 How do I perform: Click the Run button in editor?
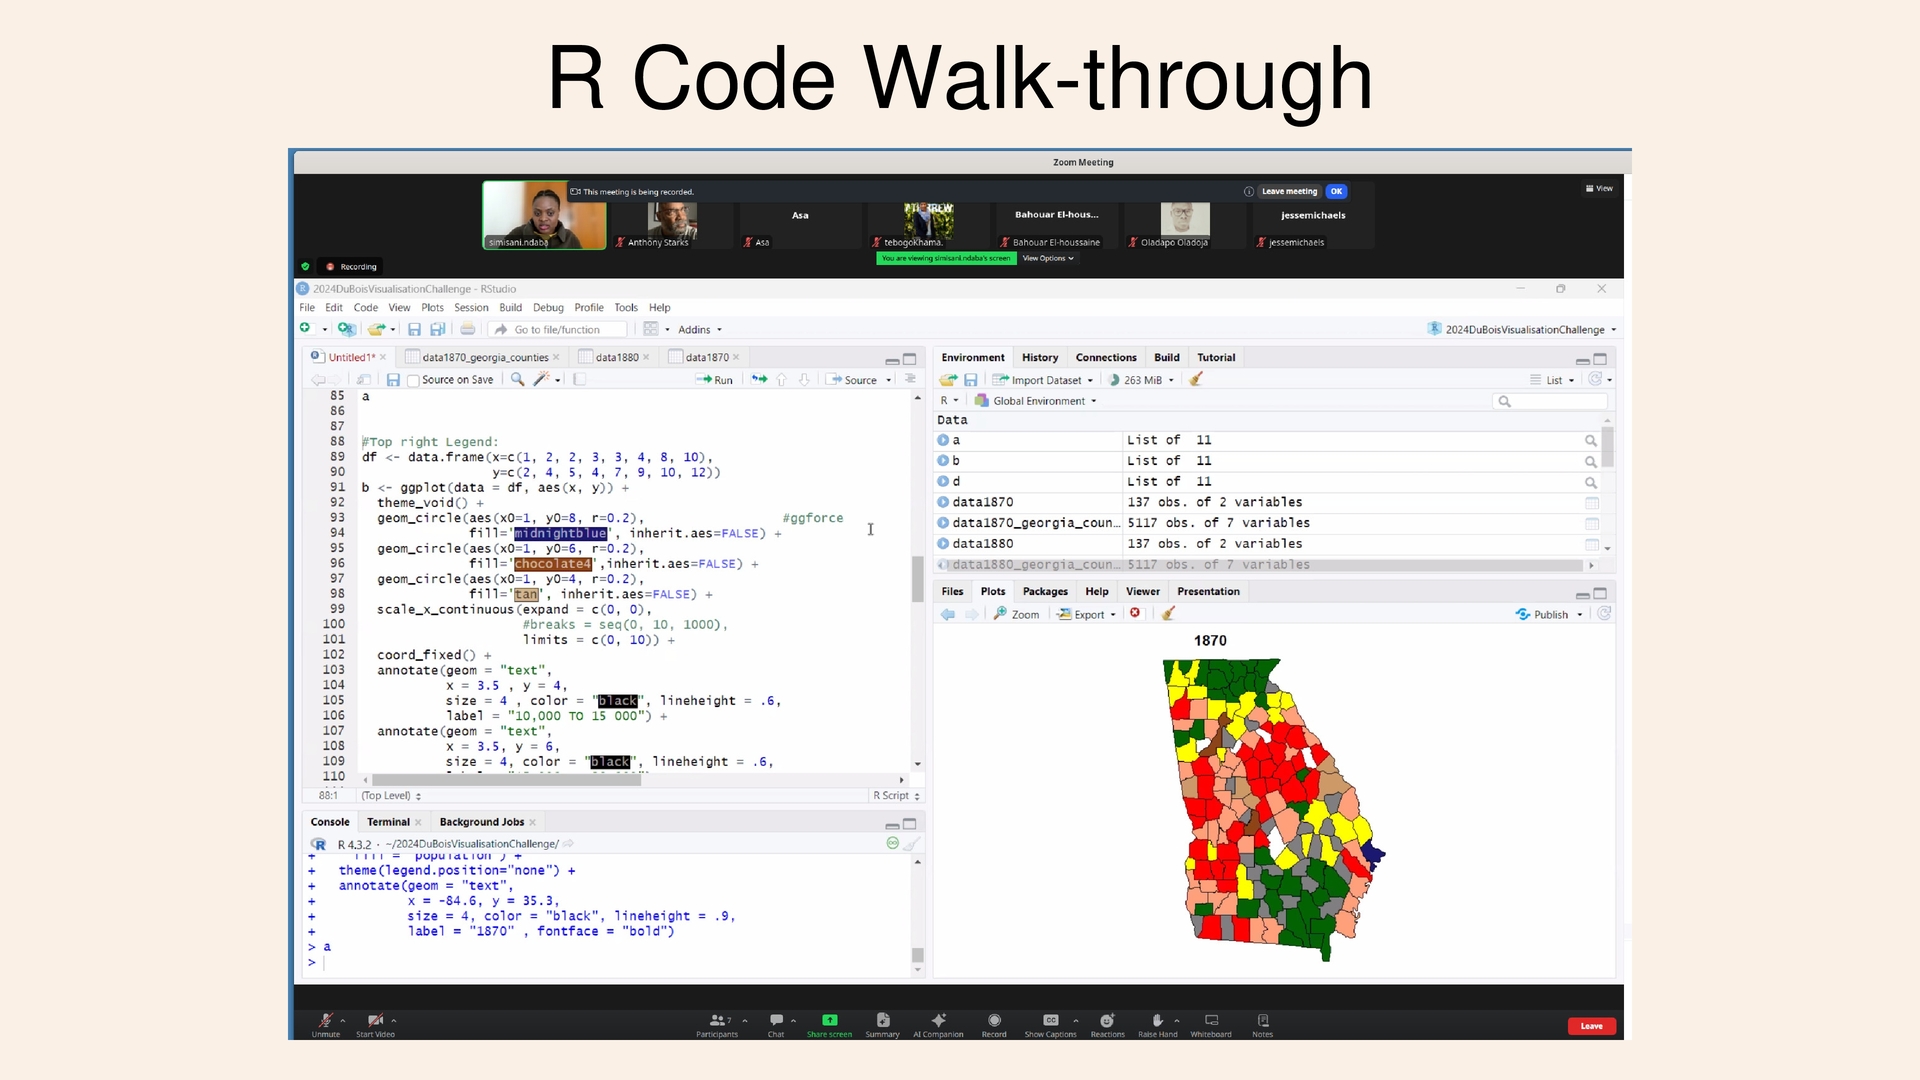pos(714,380)
